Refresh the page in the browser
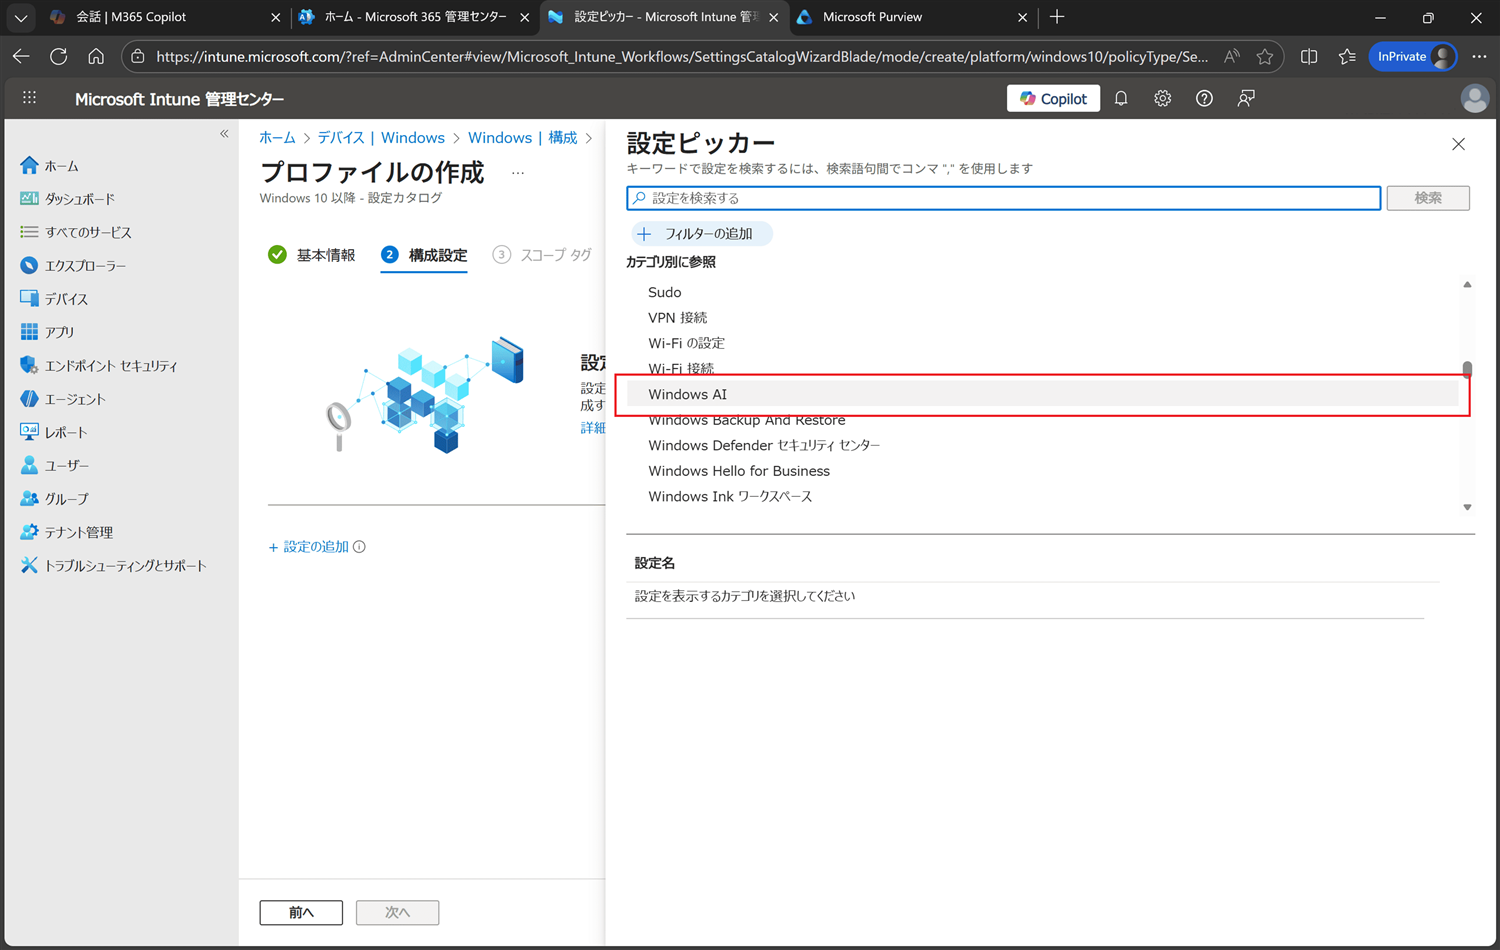The image size is (1500, 950). [x=59, y=57]
